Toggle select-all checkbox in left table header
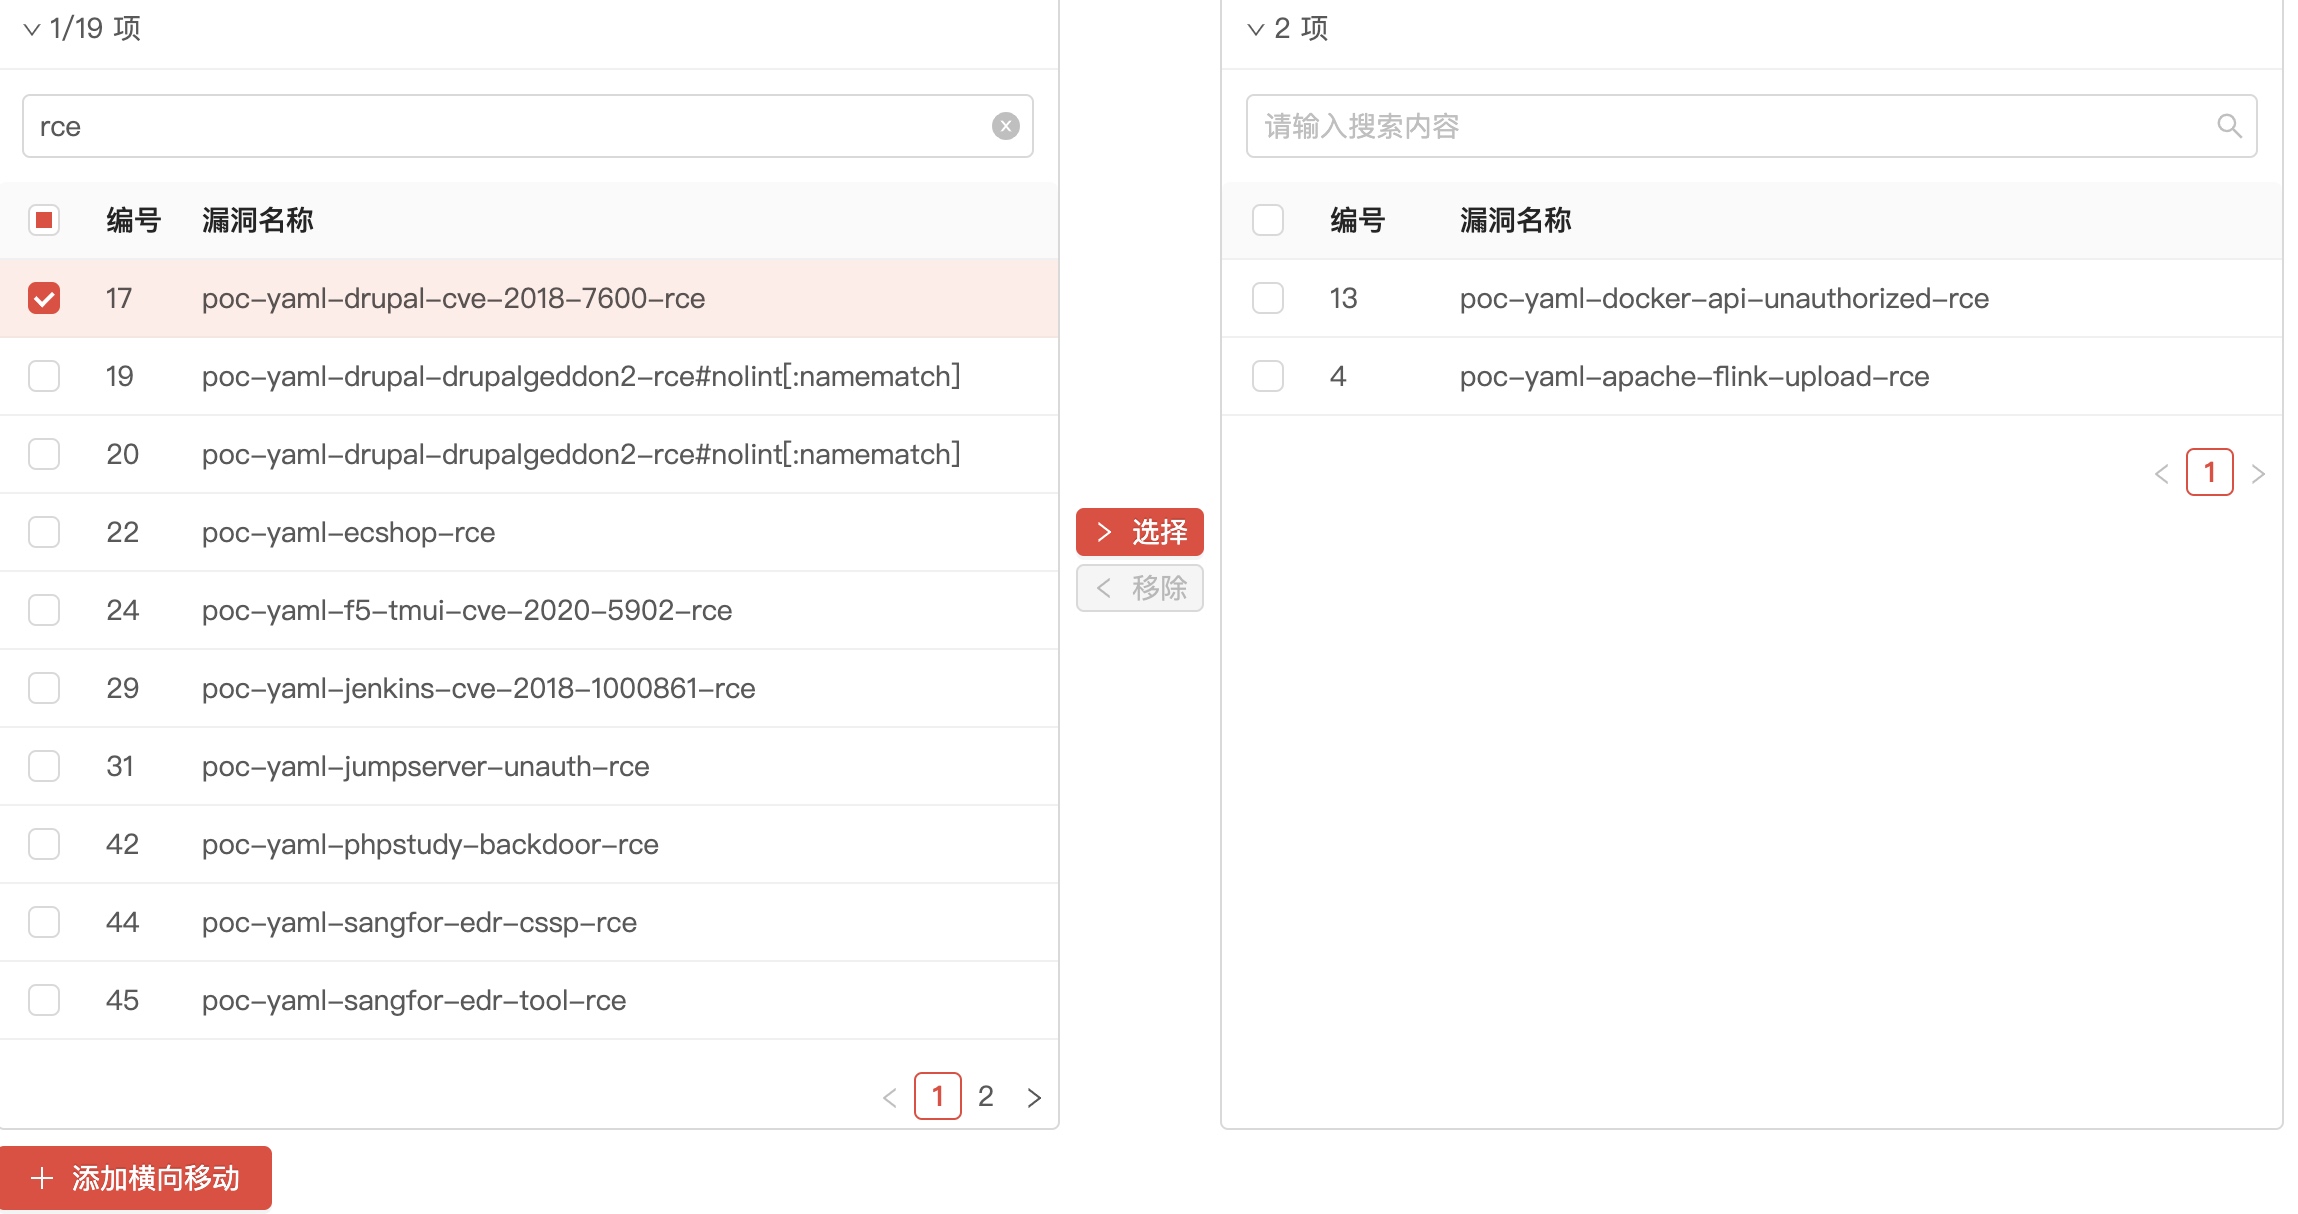The image size is (2298, 1214). (x=44, y=220)
